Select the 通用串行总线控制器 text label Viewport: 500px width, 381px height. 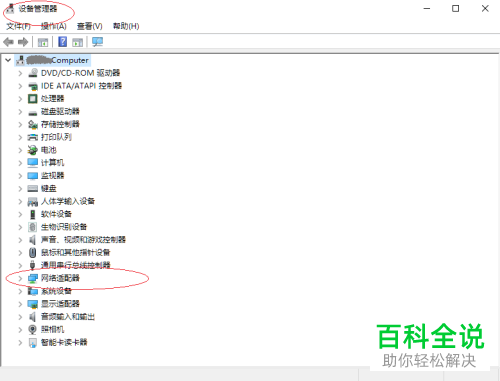(x=75, y=265)
